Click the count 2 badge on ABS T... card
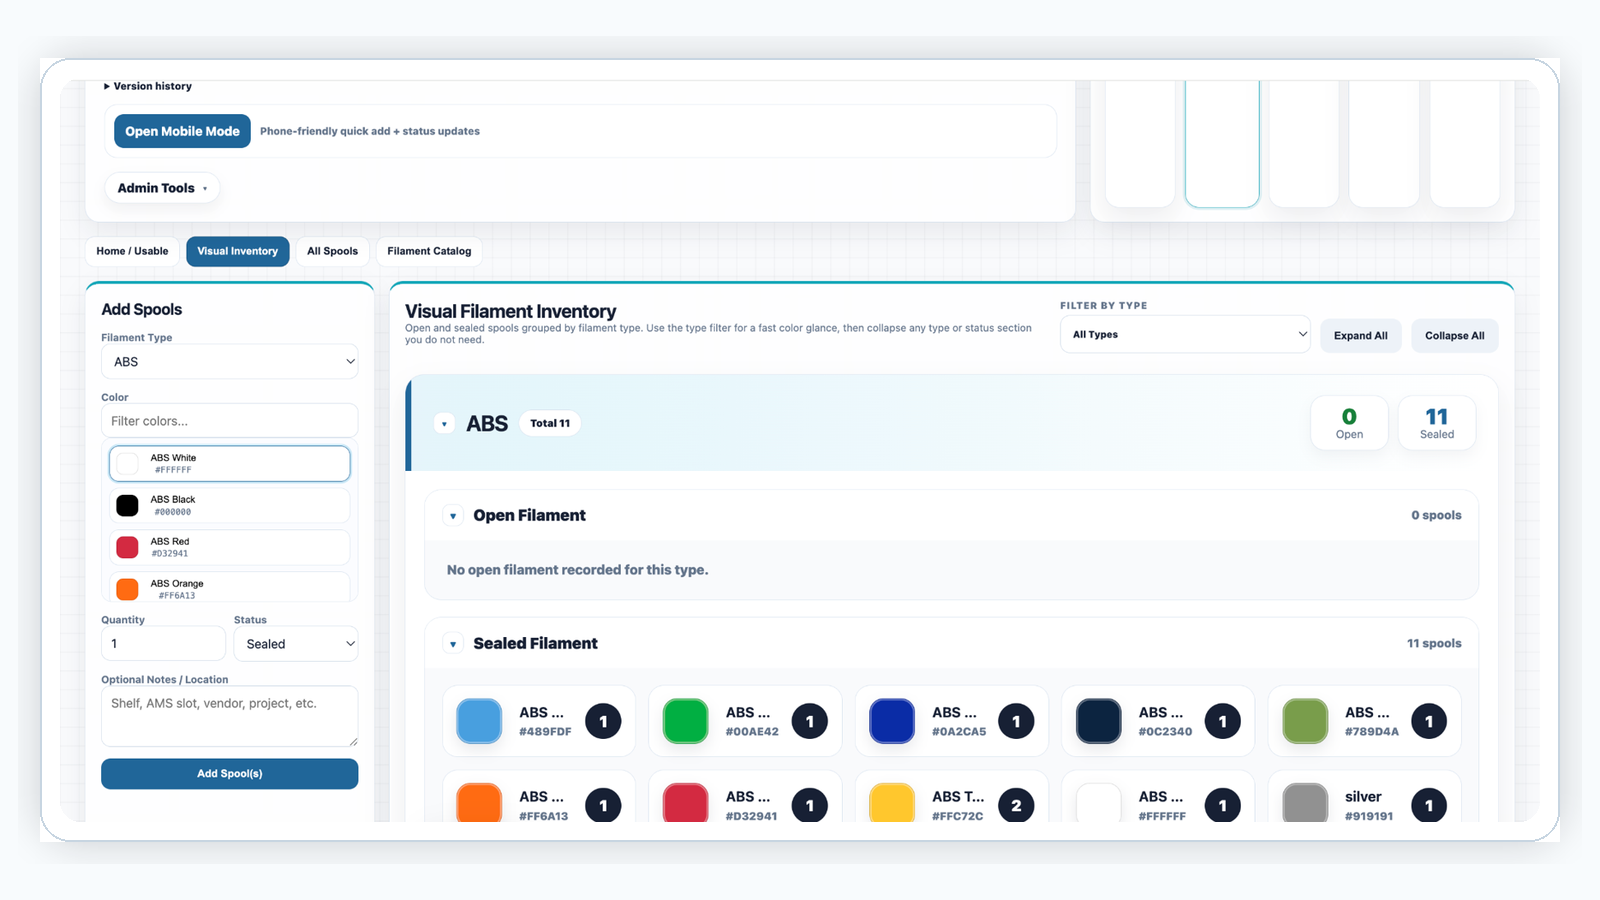The height and width of the screenshot is (900, 1600). [1016, 805]
